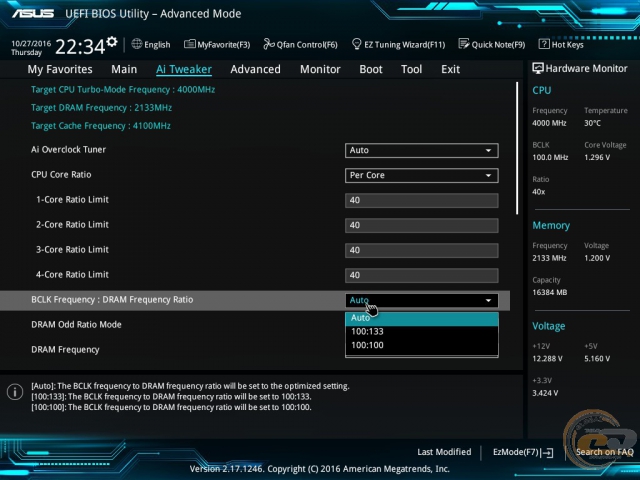Click Target Cache Frequency : 4100MHz text
The height and width of the screenshot is (480, 640).
[101, 126]
